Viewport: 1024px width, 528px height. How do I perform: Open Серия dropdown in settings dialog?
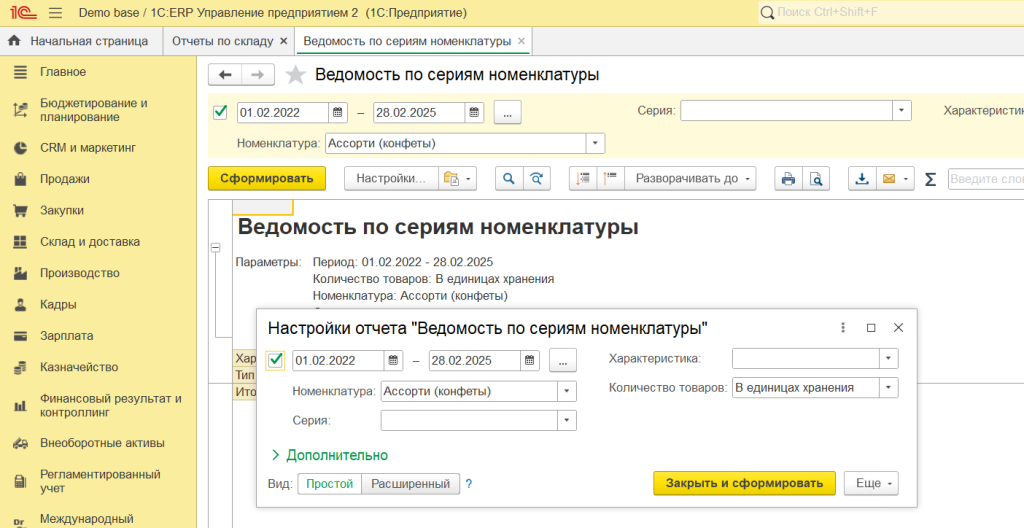pos(567,420)
